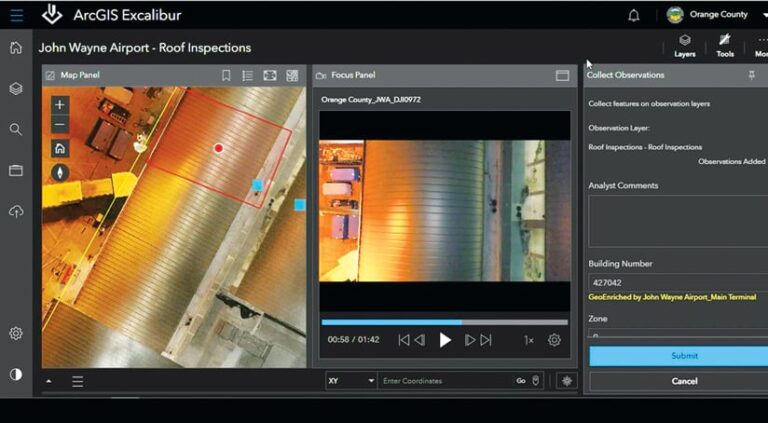Open the More options menu
The height and width of the screenshot is (423, 768).
click(x=761, y=46)
